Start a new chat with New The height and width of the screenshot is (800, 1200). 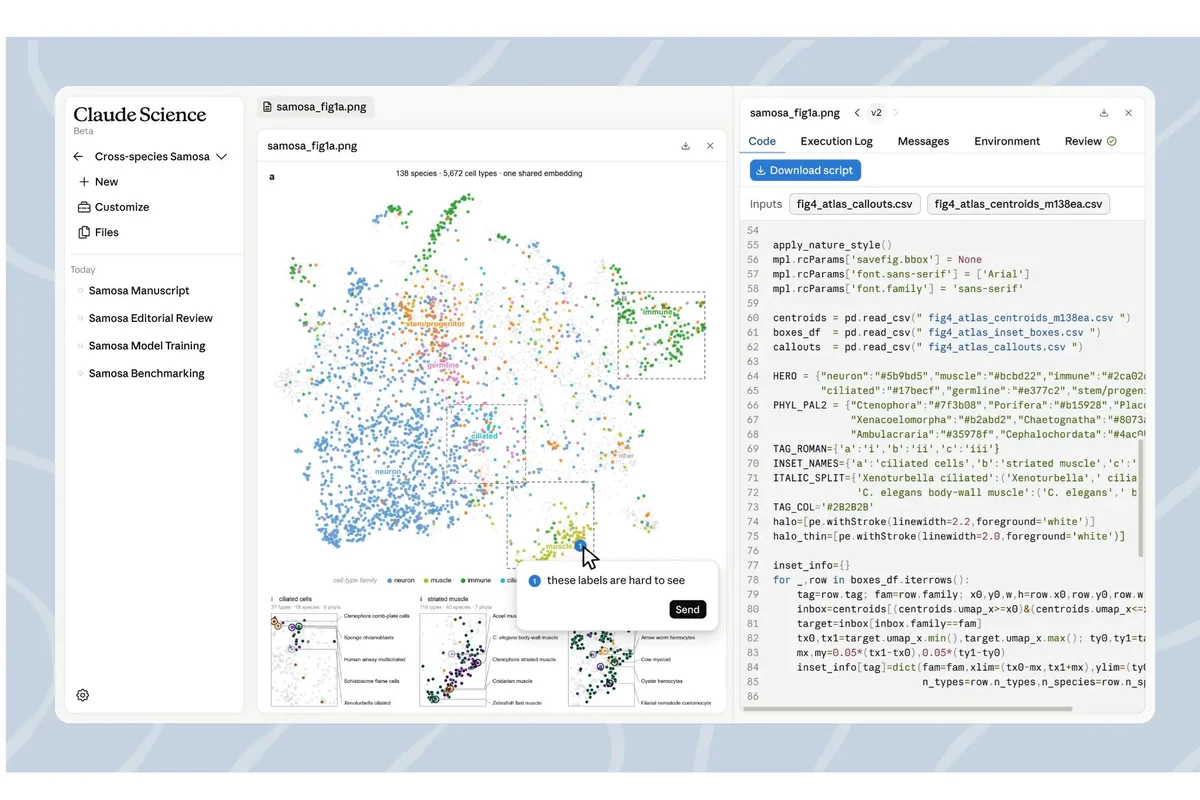98,182
